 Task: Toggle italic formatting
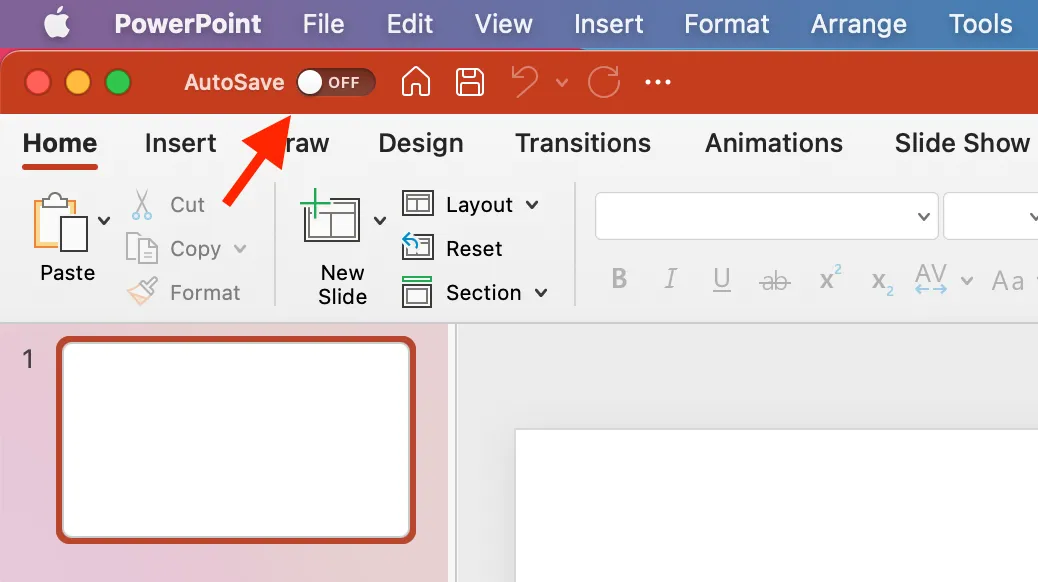pos(670,280)
